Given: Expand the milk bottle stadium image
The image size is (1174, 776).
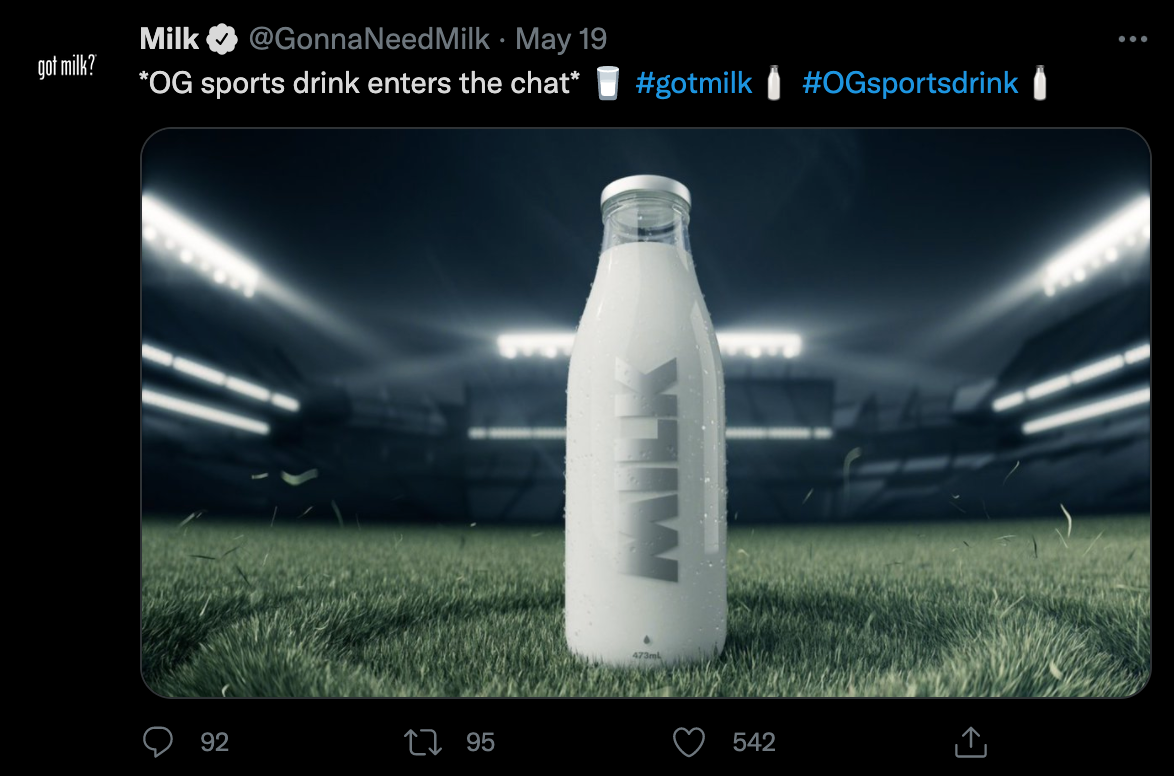Looking at the screenshot, I should coord(645,413).
